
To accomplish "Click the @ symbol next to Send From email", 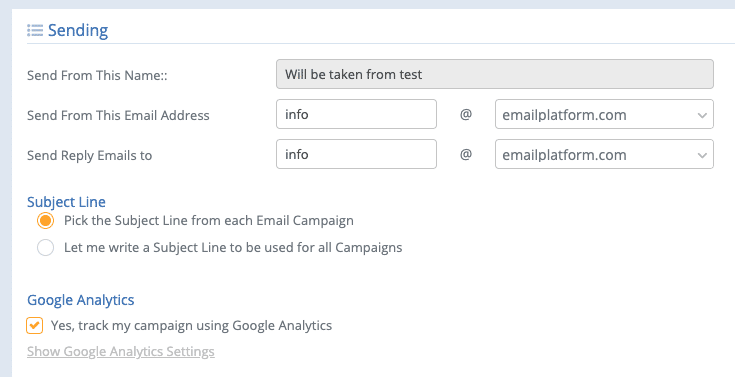I will (x=465, y=114).
